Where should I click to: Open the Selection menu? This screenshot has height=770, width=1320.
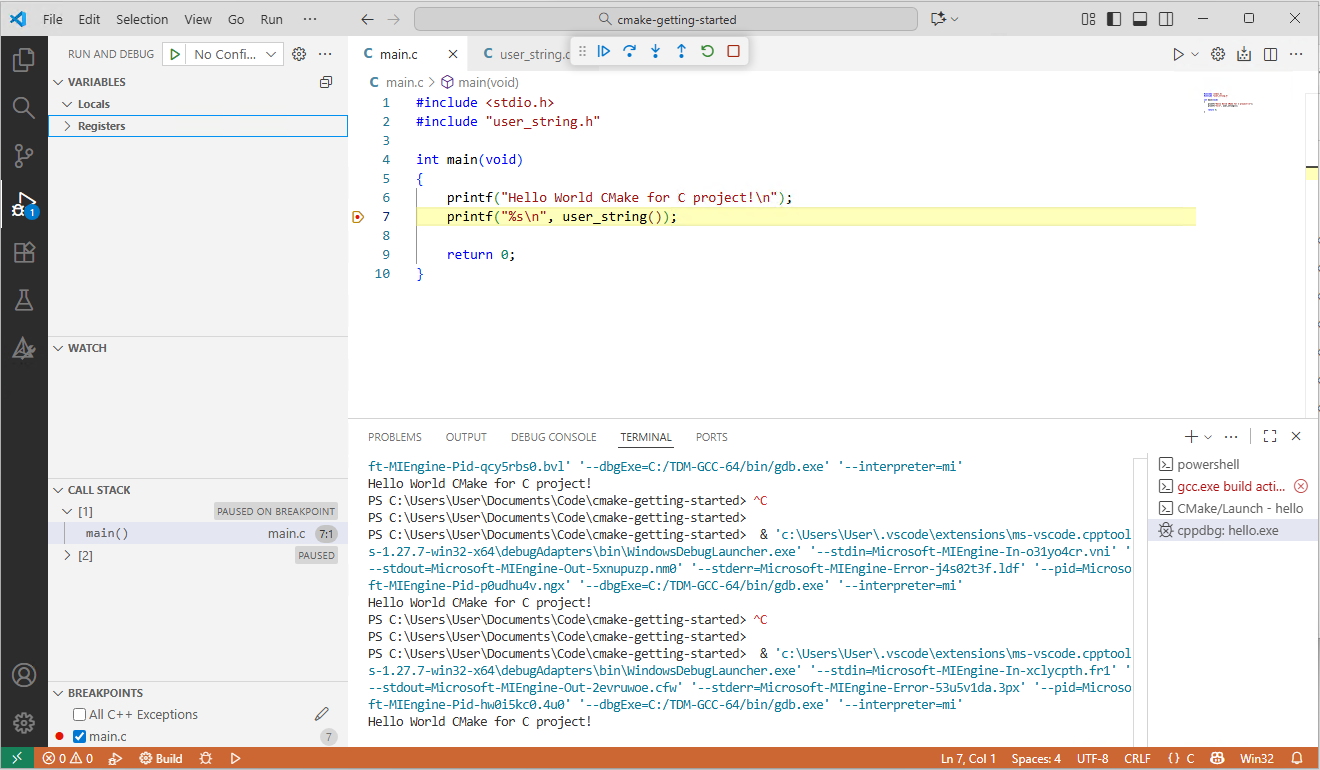142,19
